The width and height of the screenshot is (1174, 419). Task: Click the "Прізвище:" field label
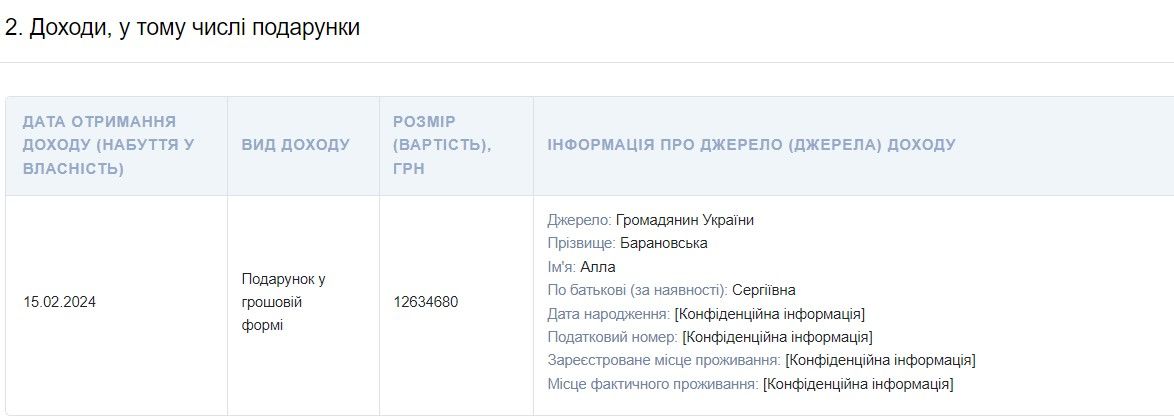[x=581, y=243]
